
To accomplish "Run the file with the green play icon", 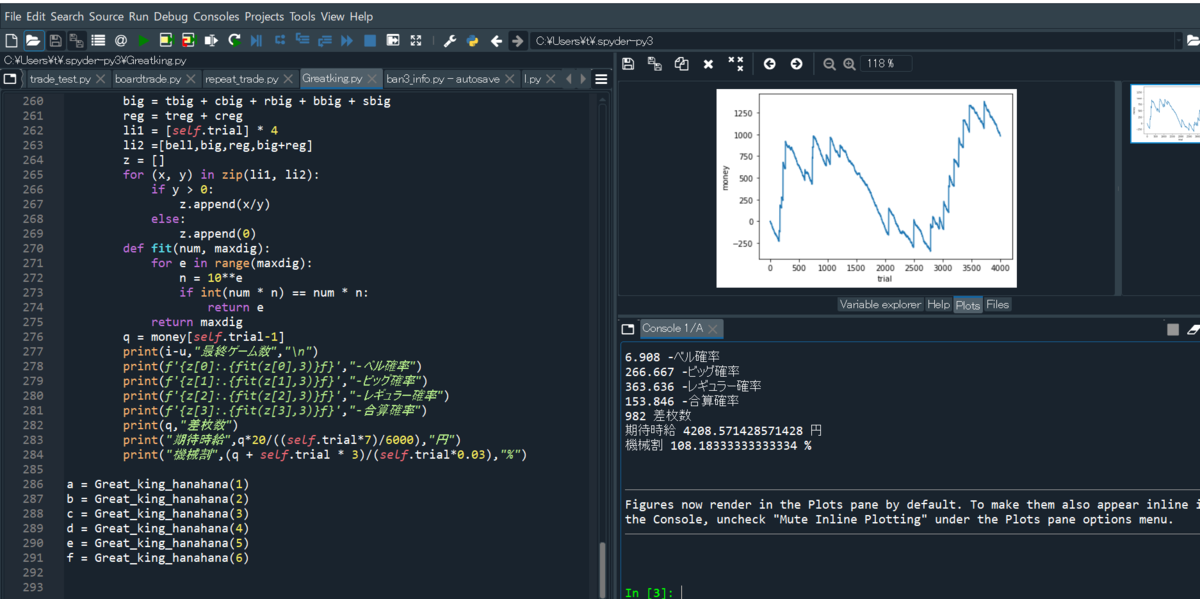I will (143, 41).
